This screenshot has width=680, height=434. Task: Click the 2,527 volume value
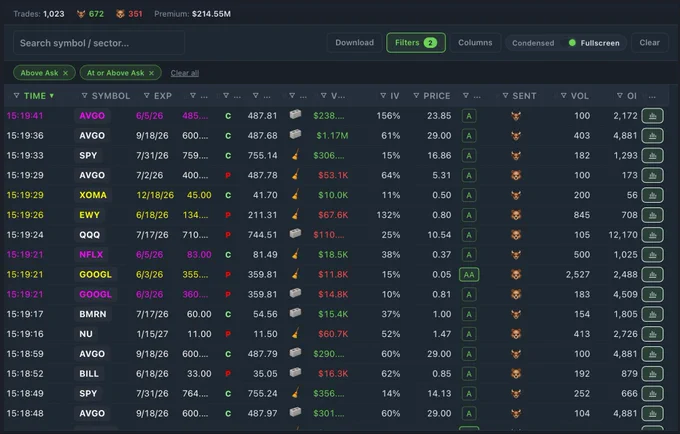578,274
